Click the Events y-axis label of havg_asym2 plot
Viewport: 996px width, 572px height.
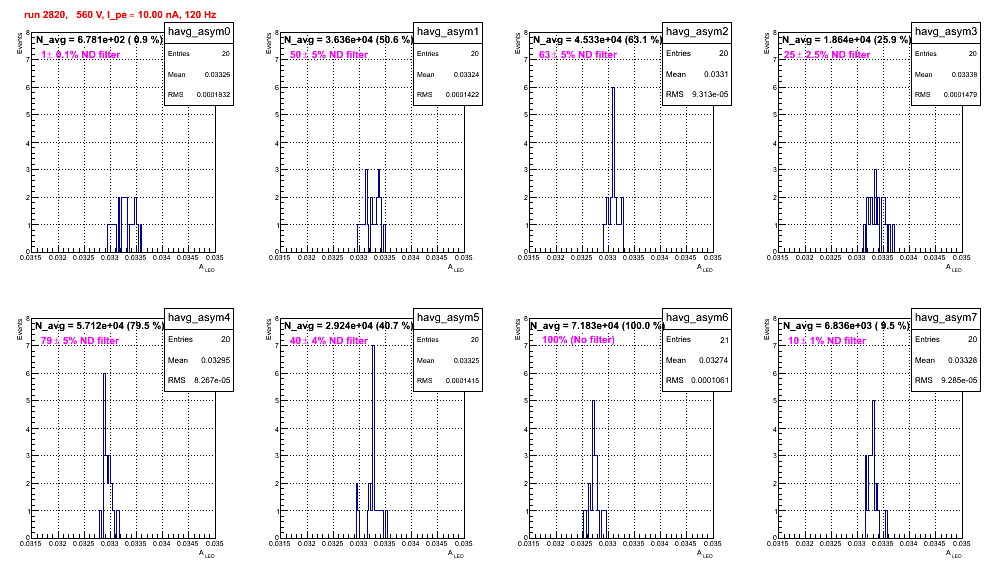coord(517,43)
